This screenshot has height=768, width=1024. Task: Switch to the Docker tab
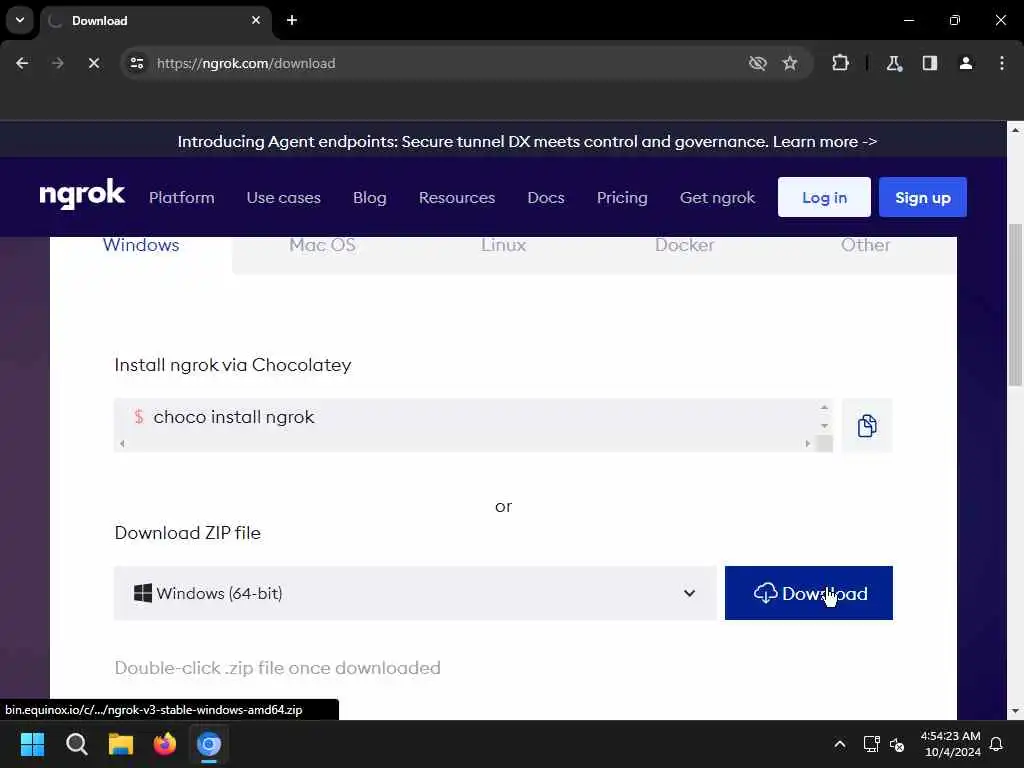pyautogui.click(x=684, y=246)
